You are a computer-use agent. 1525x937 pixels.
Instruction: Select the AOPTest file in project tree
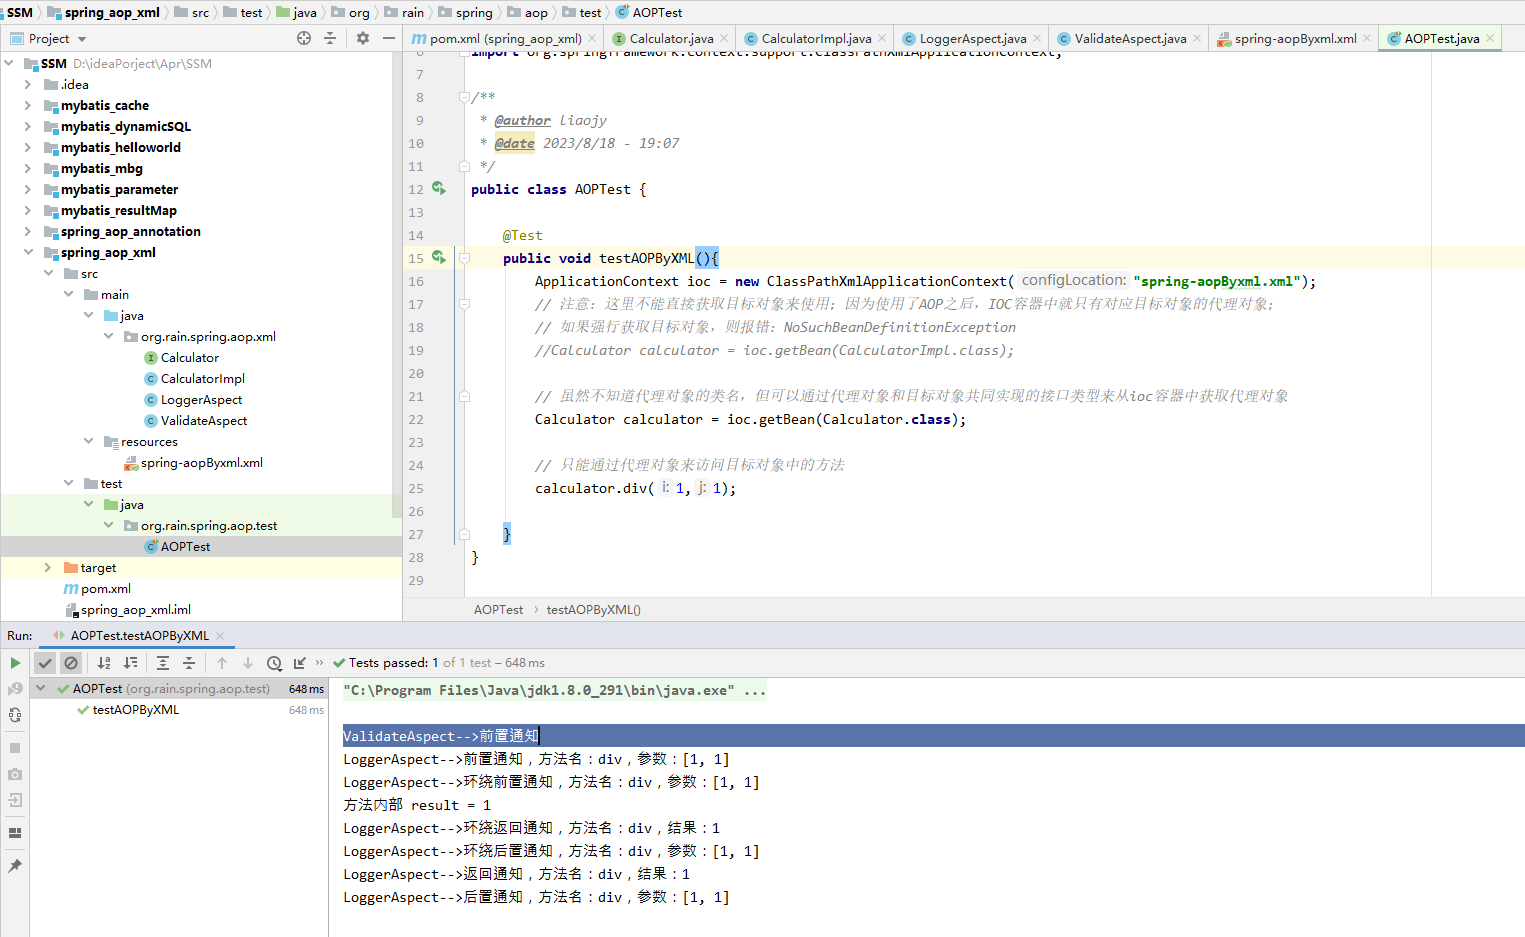(185, 546)
